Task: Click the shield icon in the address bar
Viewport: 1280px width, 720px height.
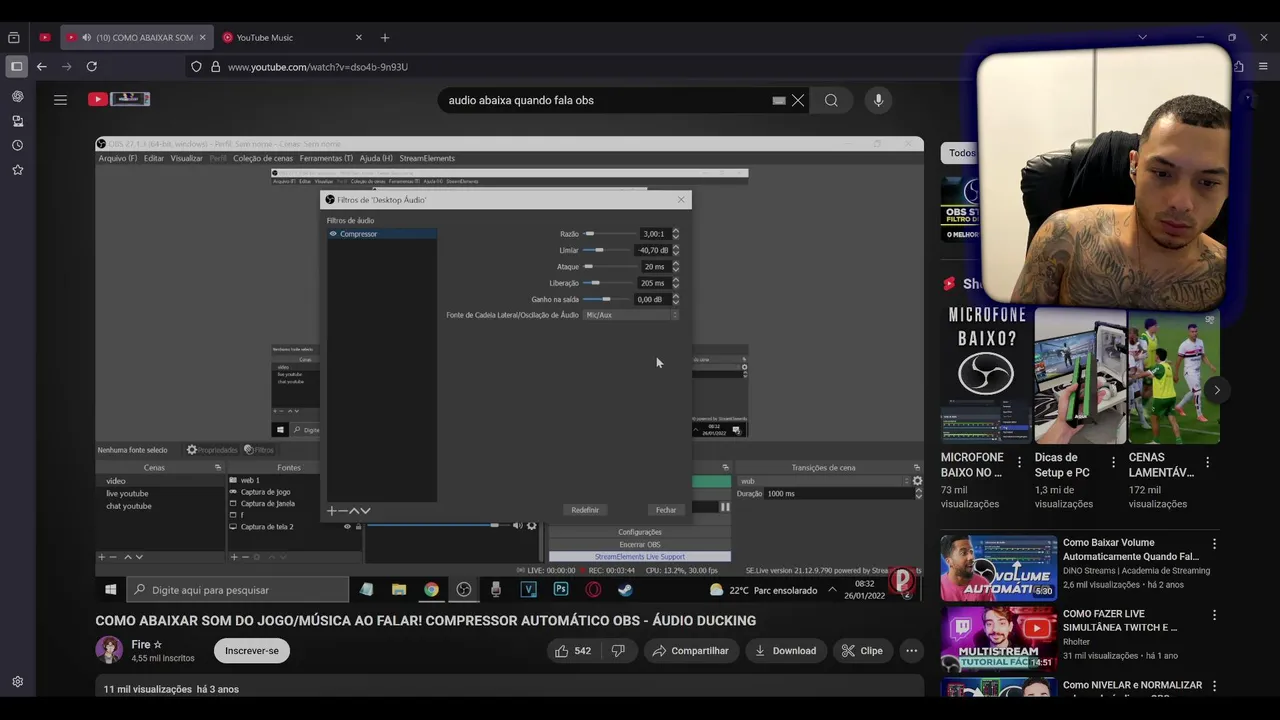Action: pyautogui.click(x=196, y=67)
